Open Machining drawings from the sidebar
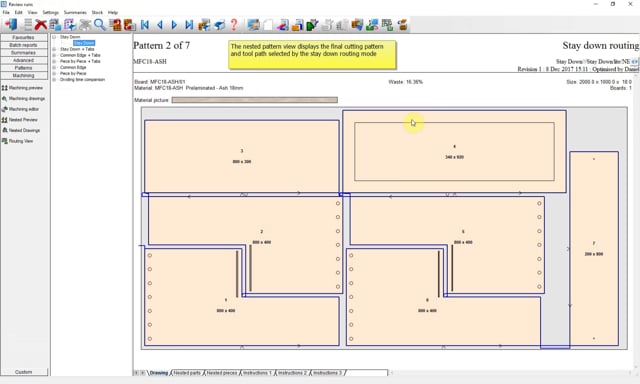The height and width of the screenshot is (384, 640). 23,98
